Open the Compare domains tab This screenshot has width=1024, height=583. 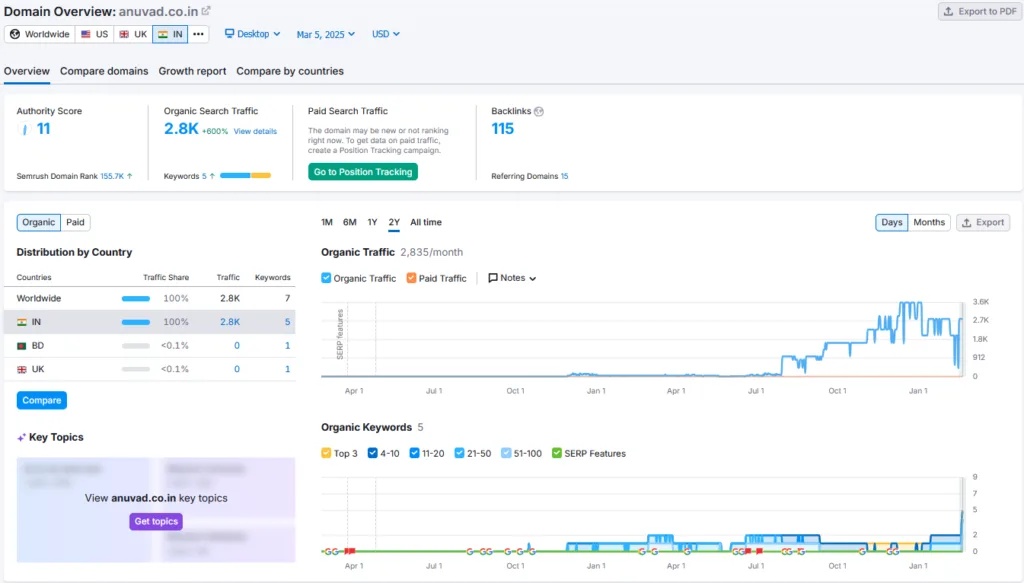click(x=104, y=71)
